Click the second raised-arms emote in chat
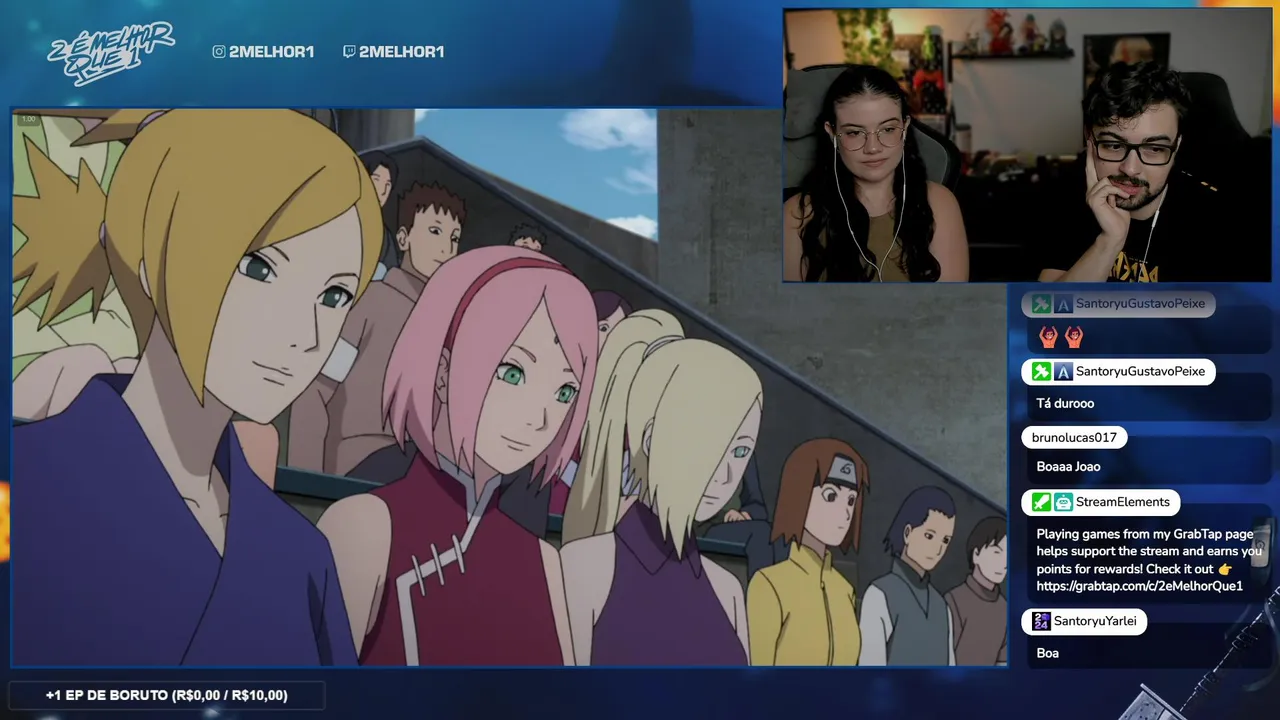Screen dimensions: 1280x720 click(x=1073, y=337)
